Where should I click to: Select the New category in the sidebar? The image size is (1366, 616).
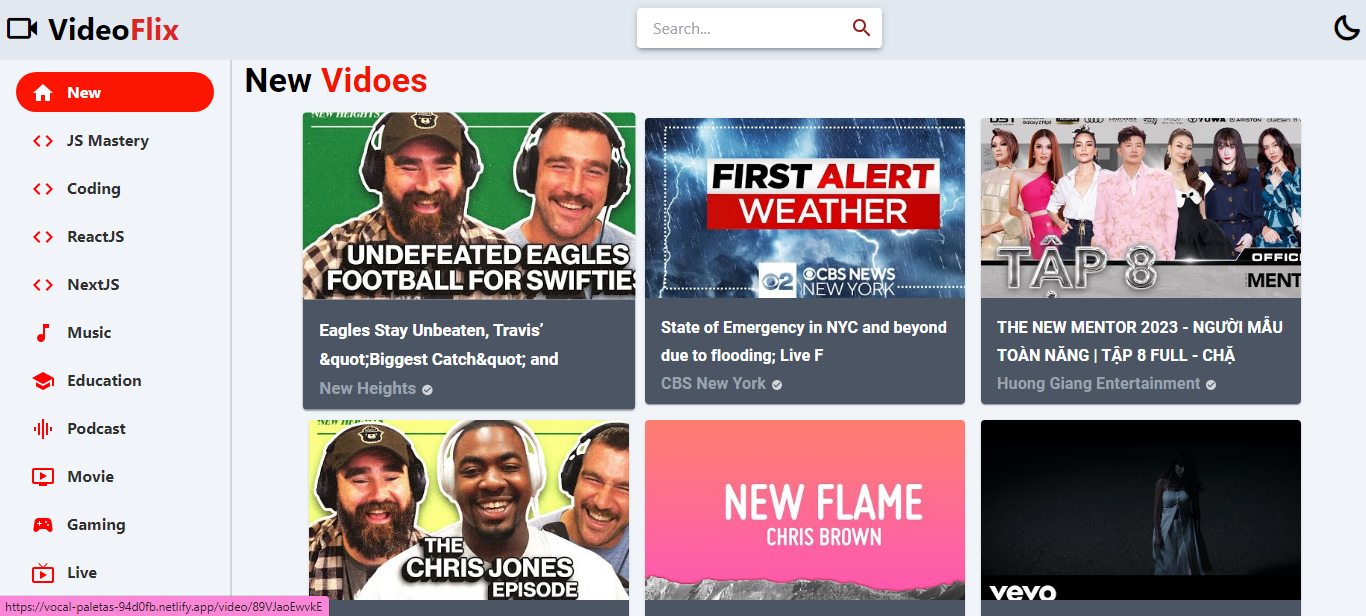click(x=115, y=92)
